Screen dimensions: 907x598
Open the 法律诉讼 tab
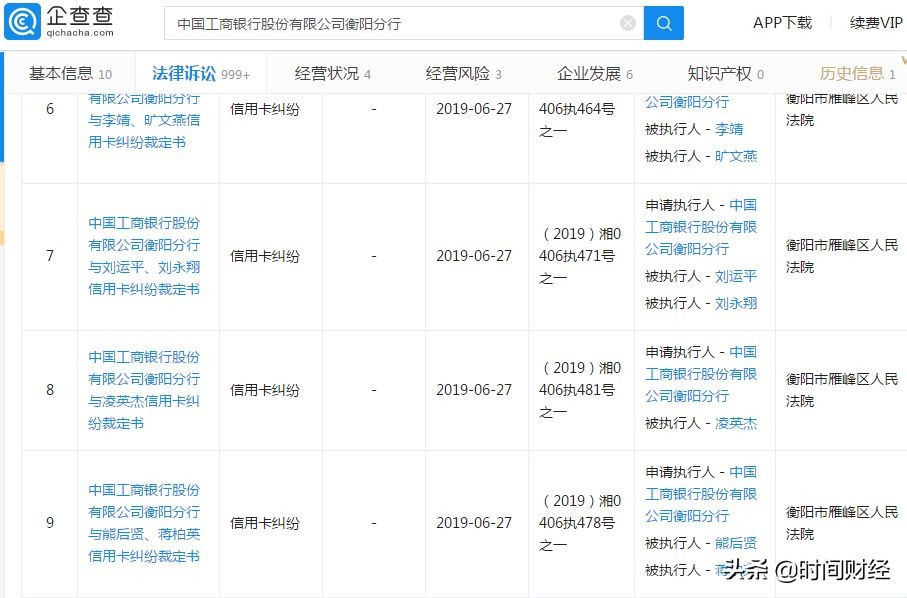(x=179, y=72)
